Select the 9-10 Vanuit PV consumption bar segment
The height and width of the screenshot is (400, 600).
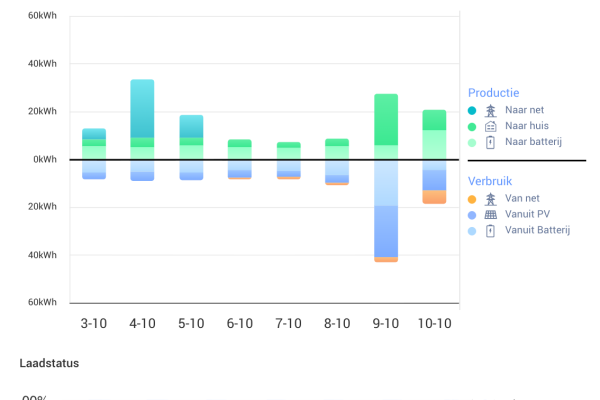386,231
